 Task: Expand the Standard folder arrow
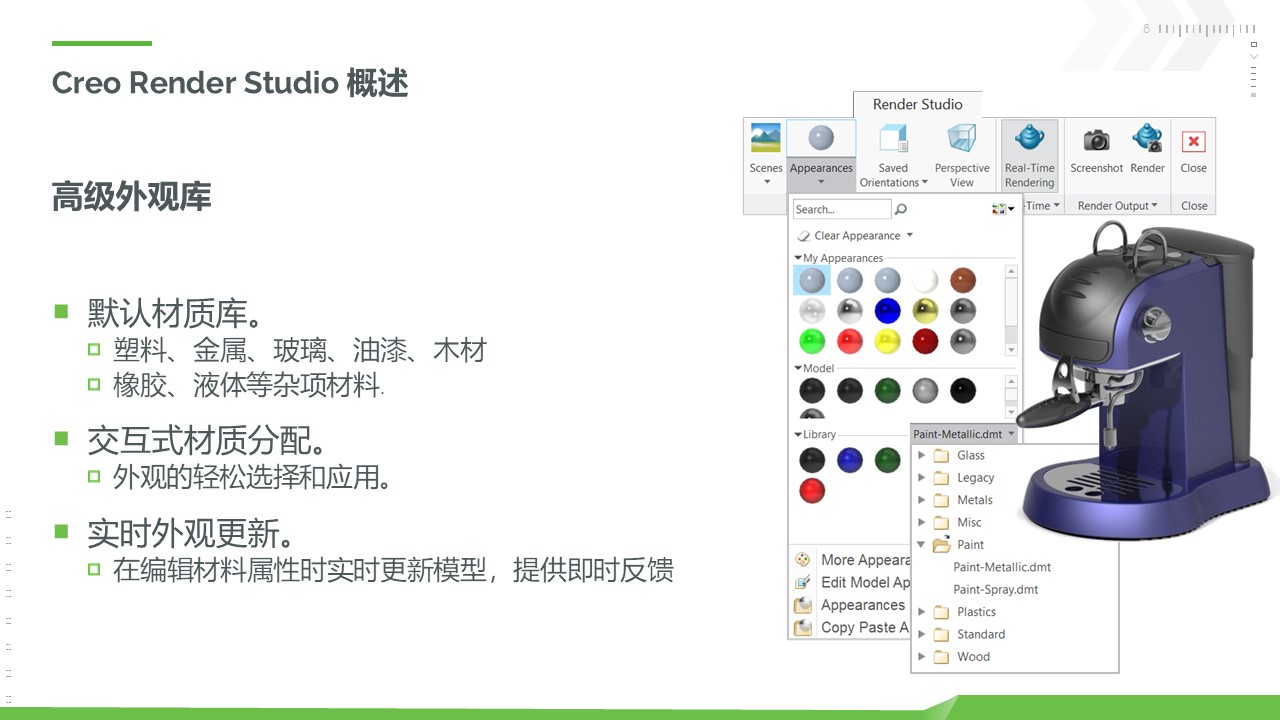click(922, 634)
